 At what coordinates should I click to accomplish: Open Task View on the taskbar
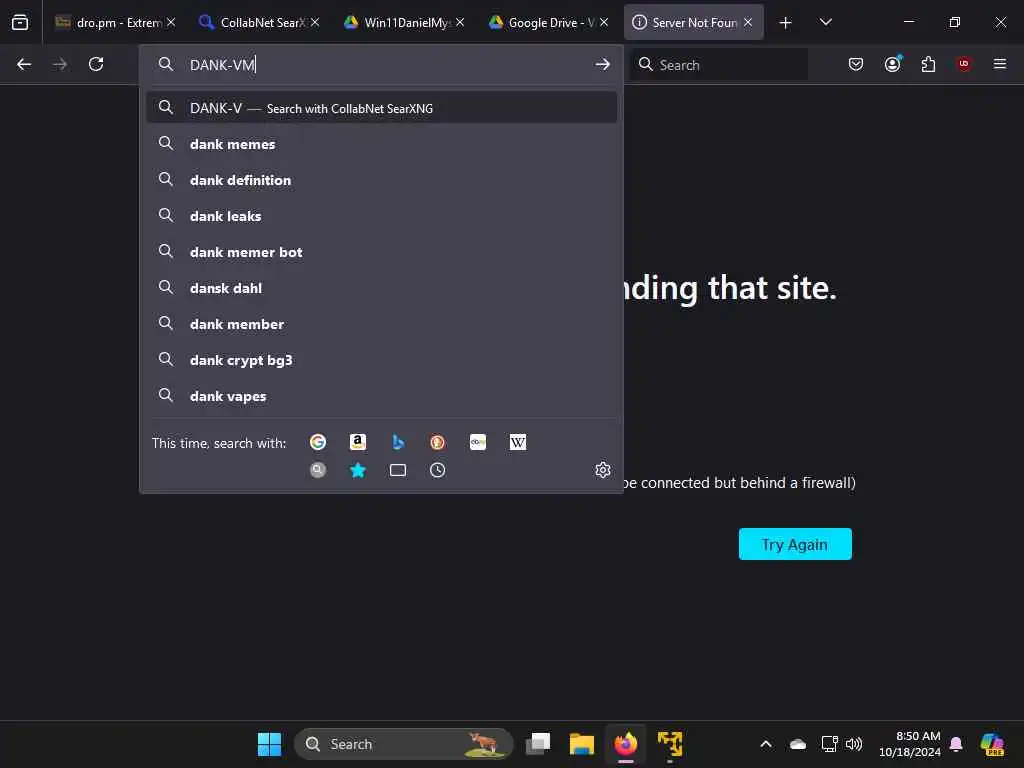point(538,744)
